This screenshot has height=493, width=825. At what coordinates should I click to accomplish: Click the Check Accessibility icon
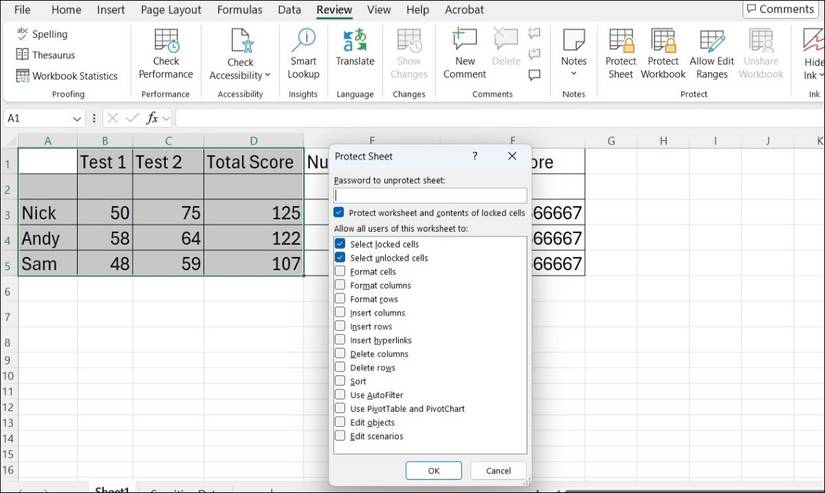click(242, 41)
